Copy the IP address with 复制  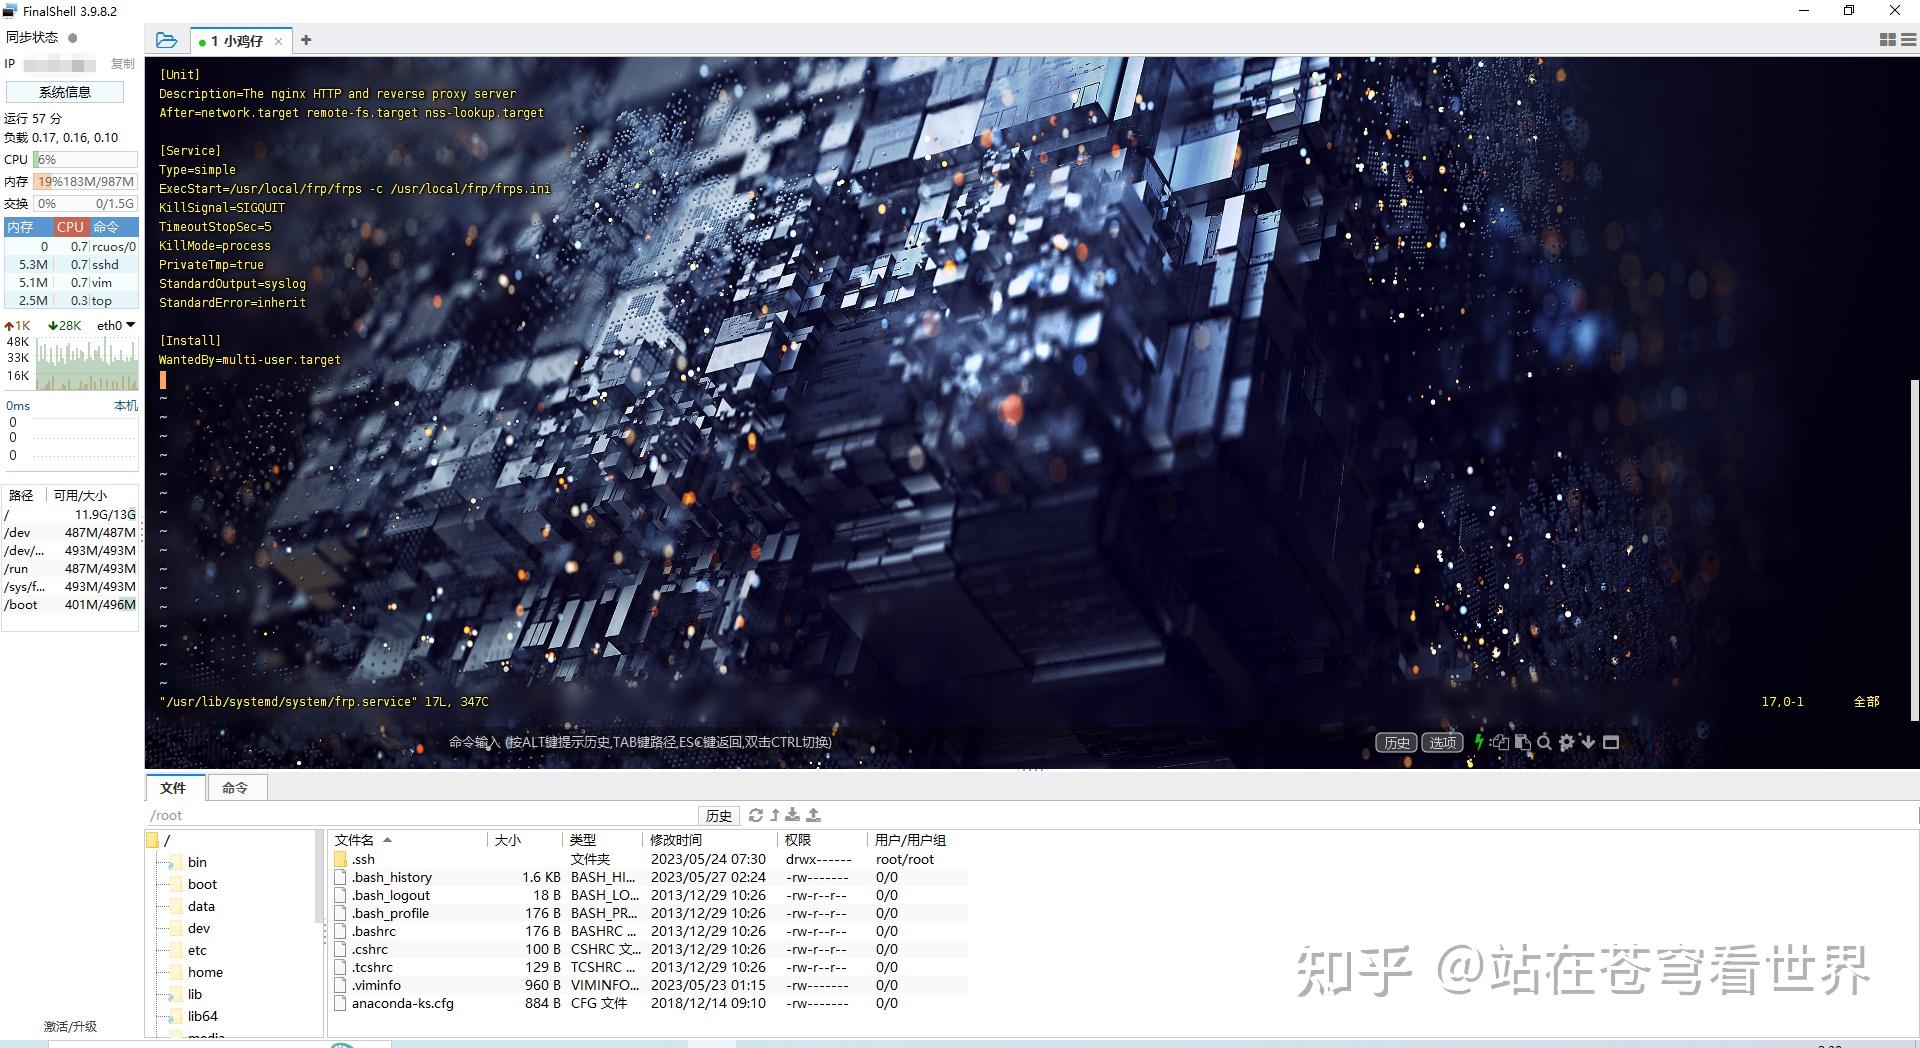point(123,64)
